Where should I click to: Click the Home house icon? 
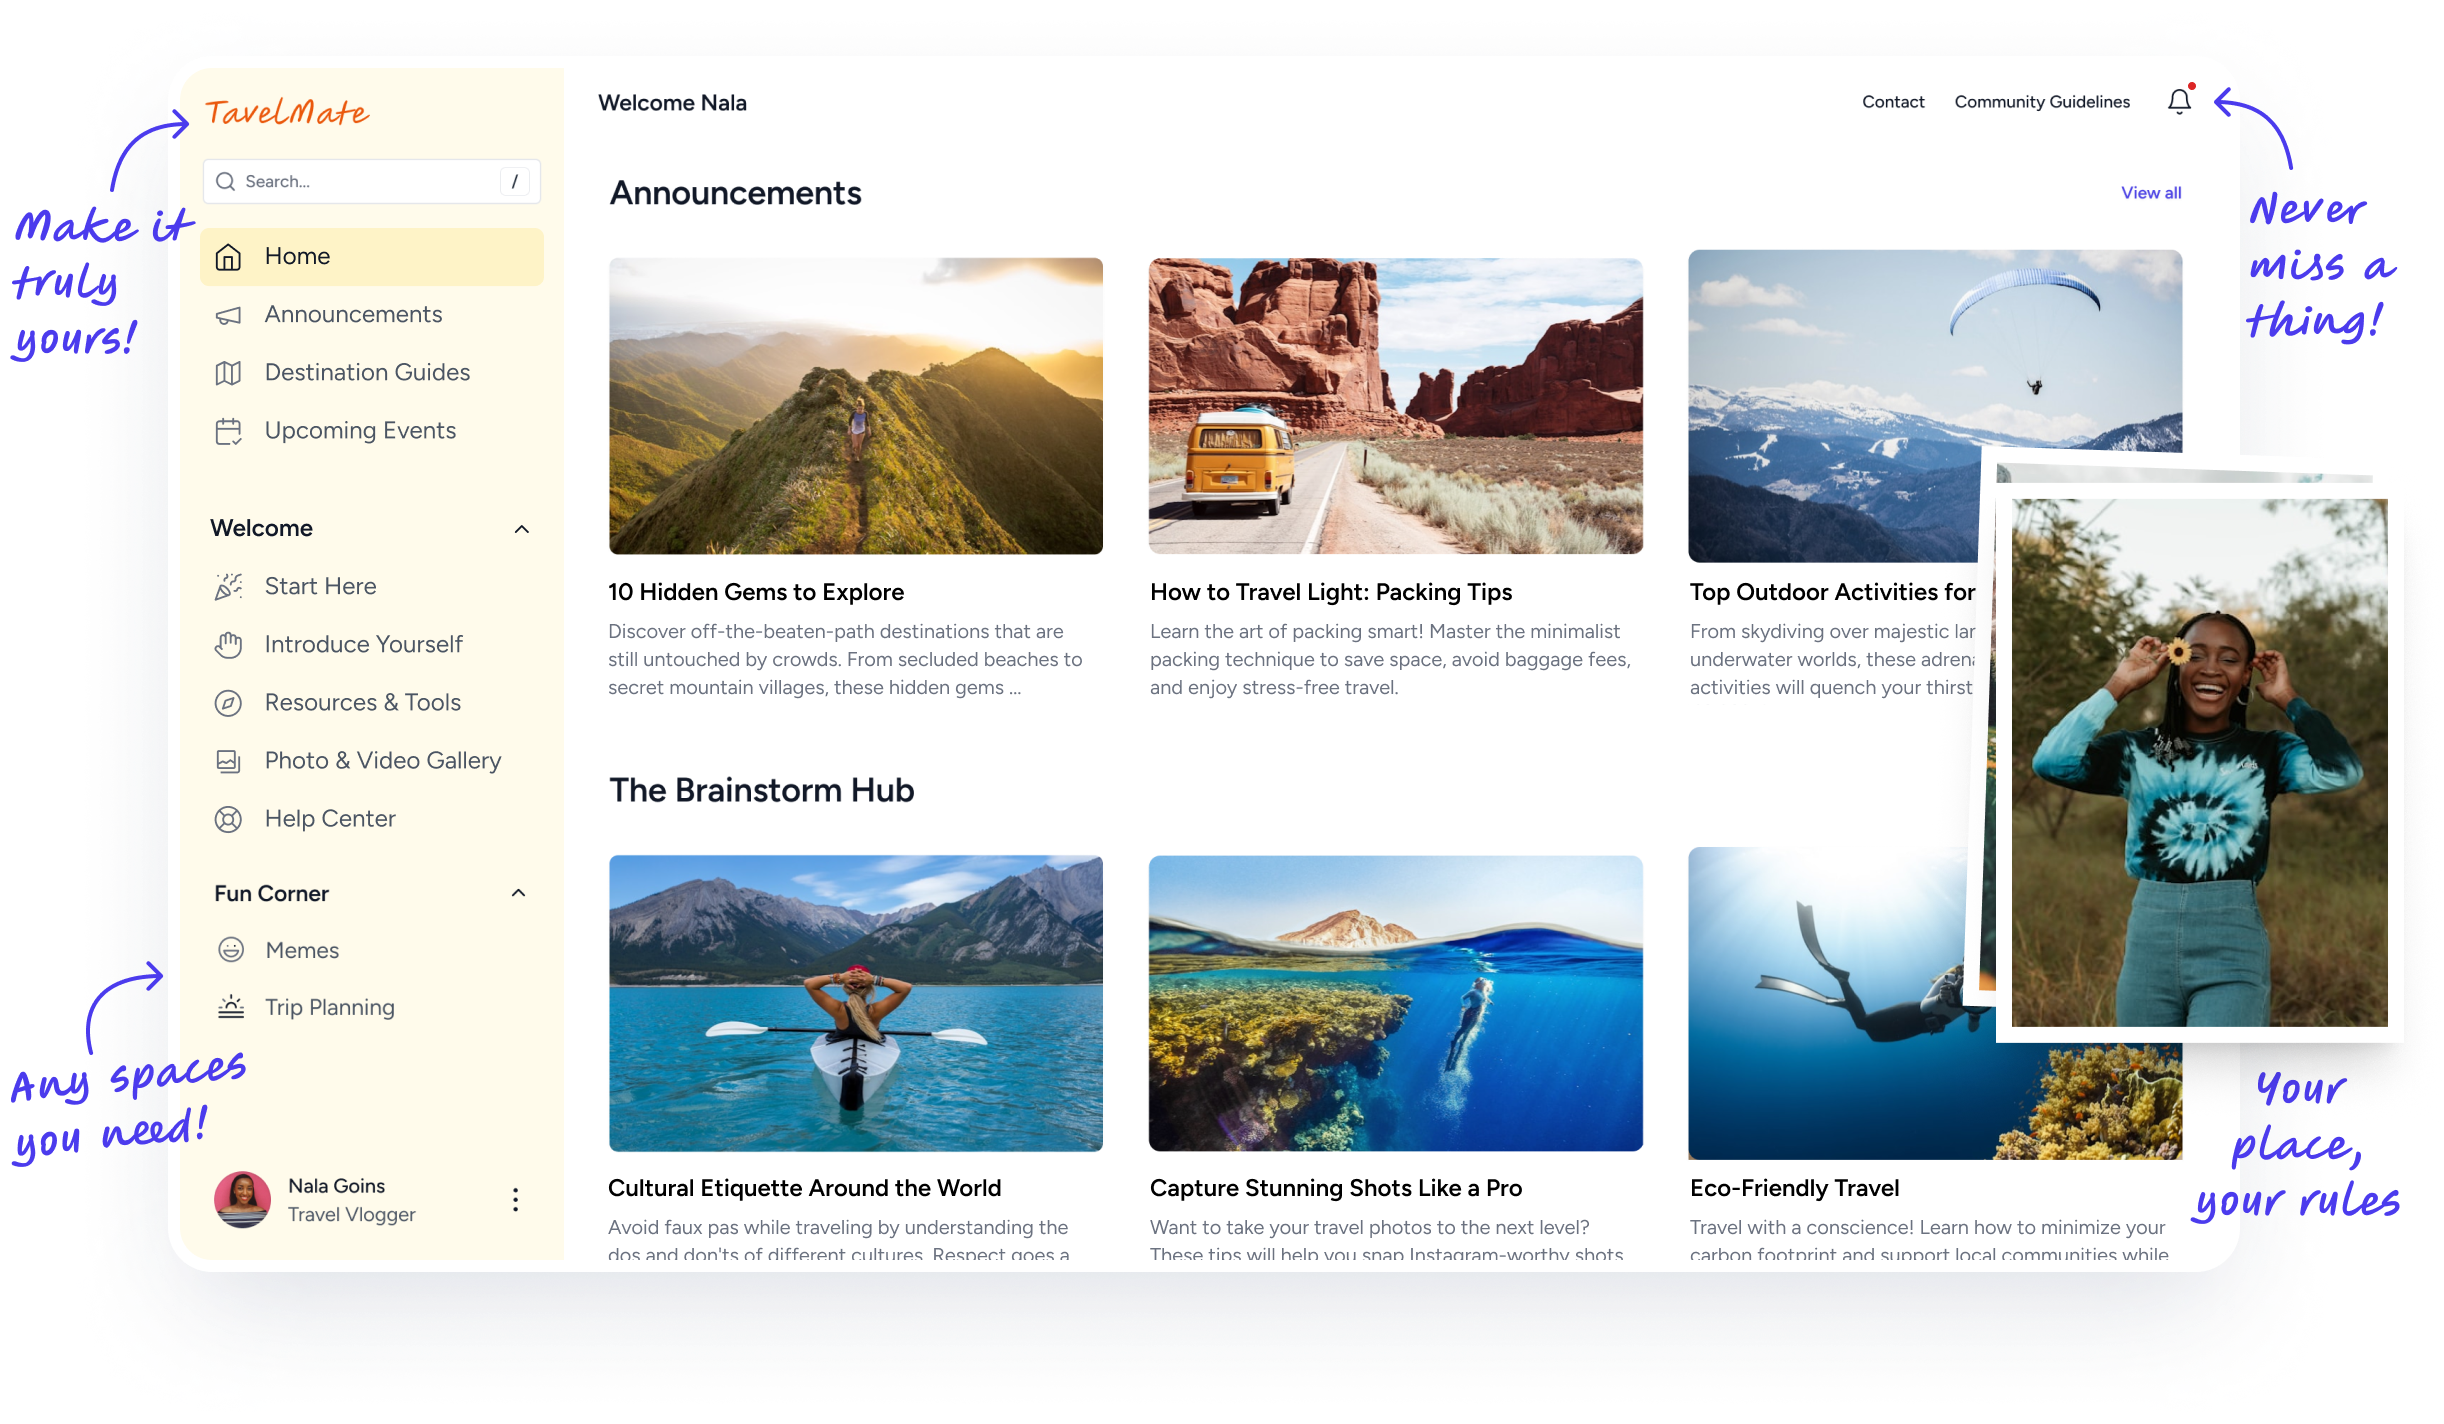pos(228,257)
